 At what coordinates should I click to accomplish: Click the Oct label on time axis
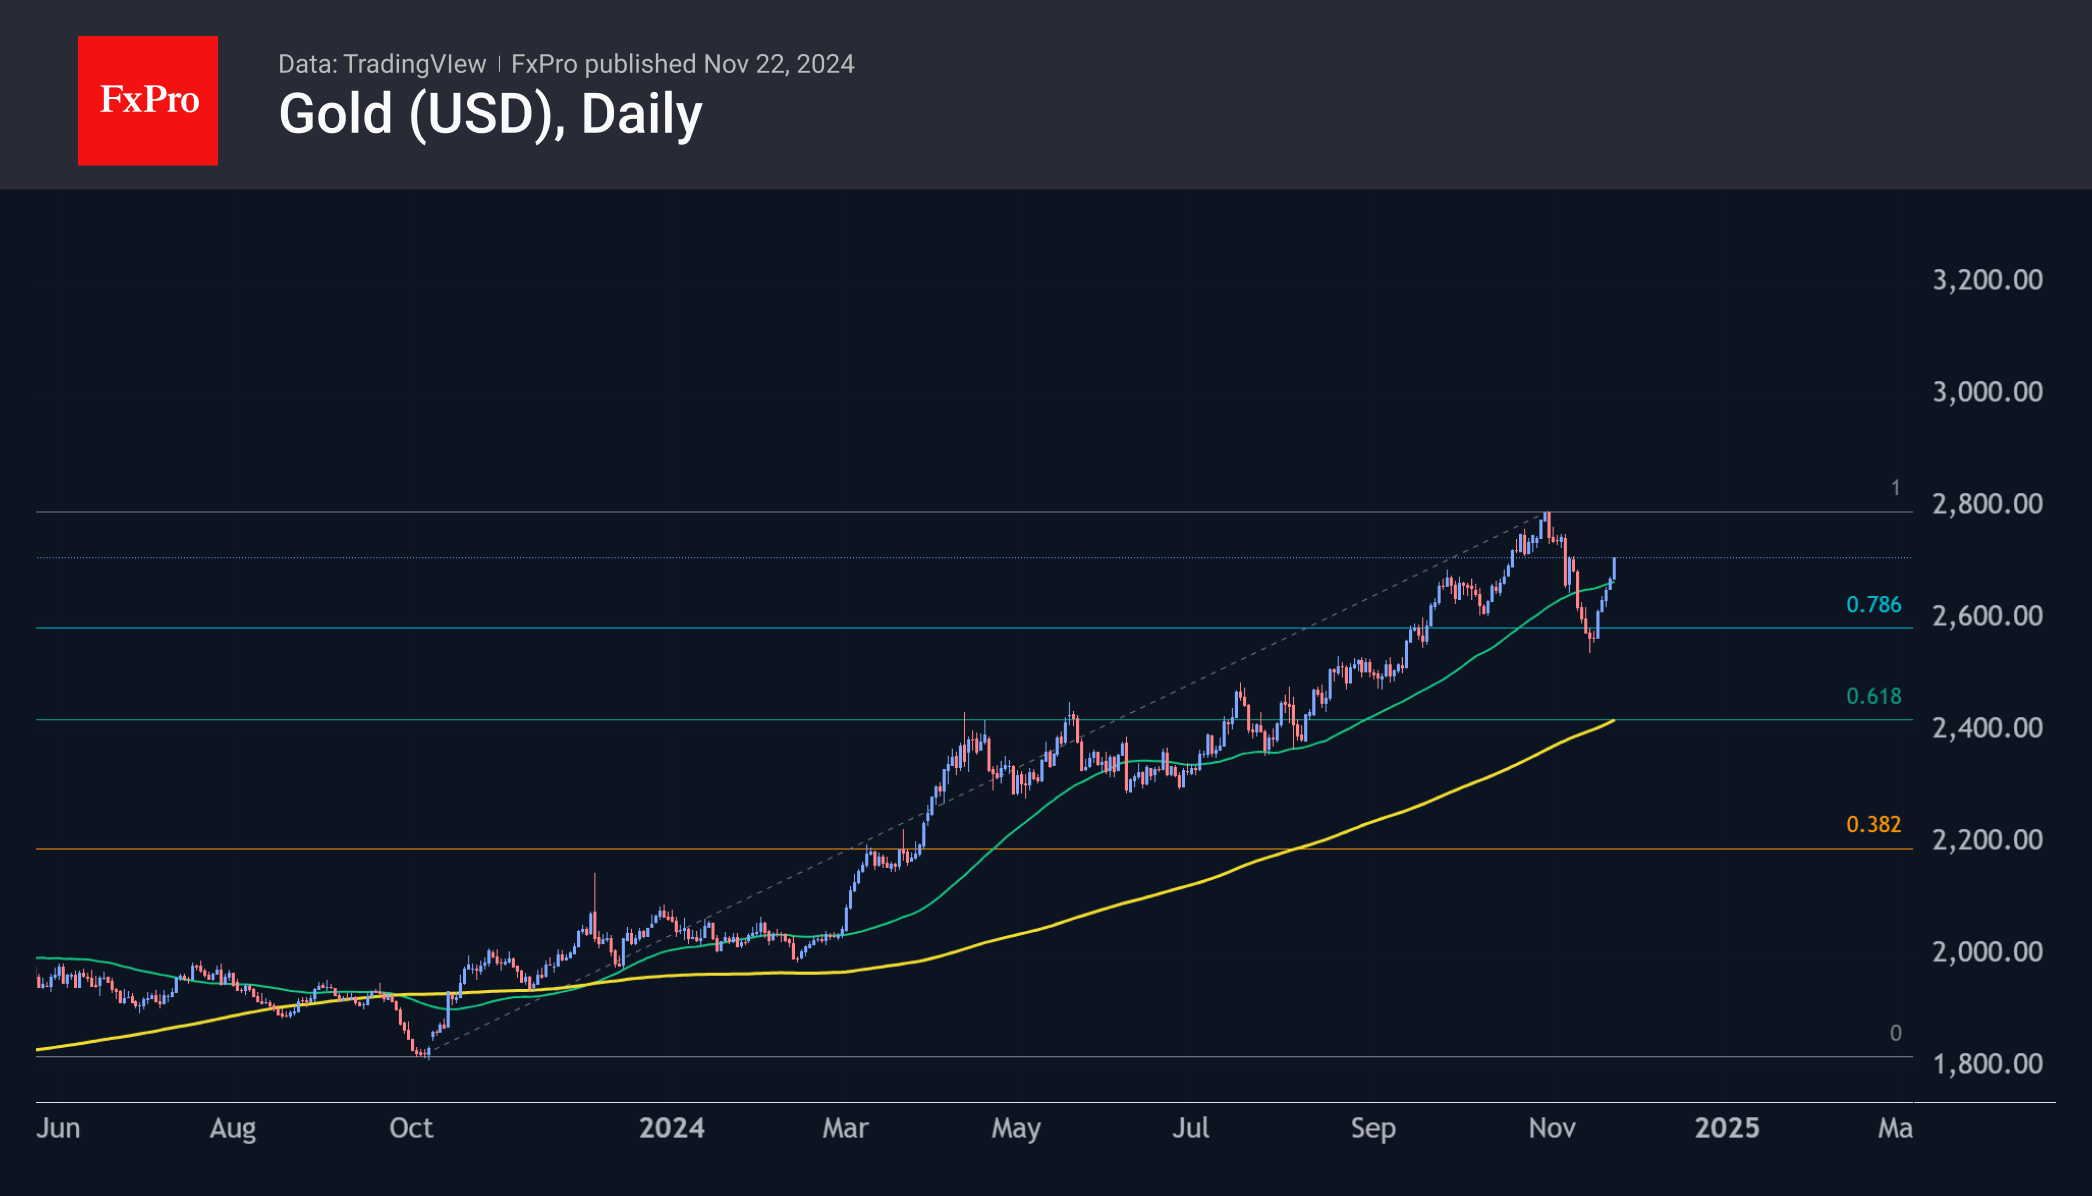click(x=411, y=1128)
